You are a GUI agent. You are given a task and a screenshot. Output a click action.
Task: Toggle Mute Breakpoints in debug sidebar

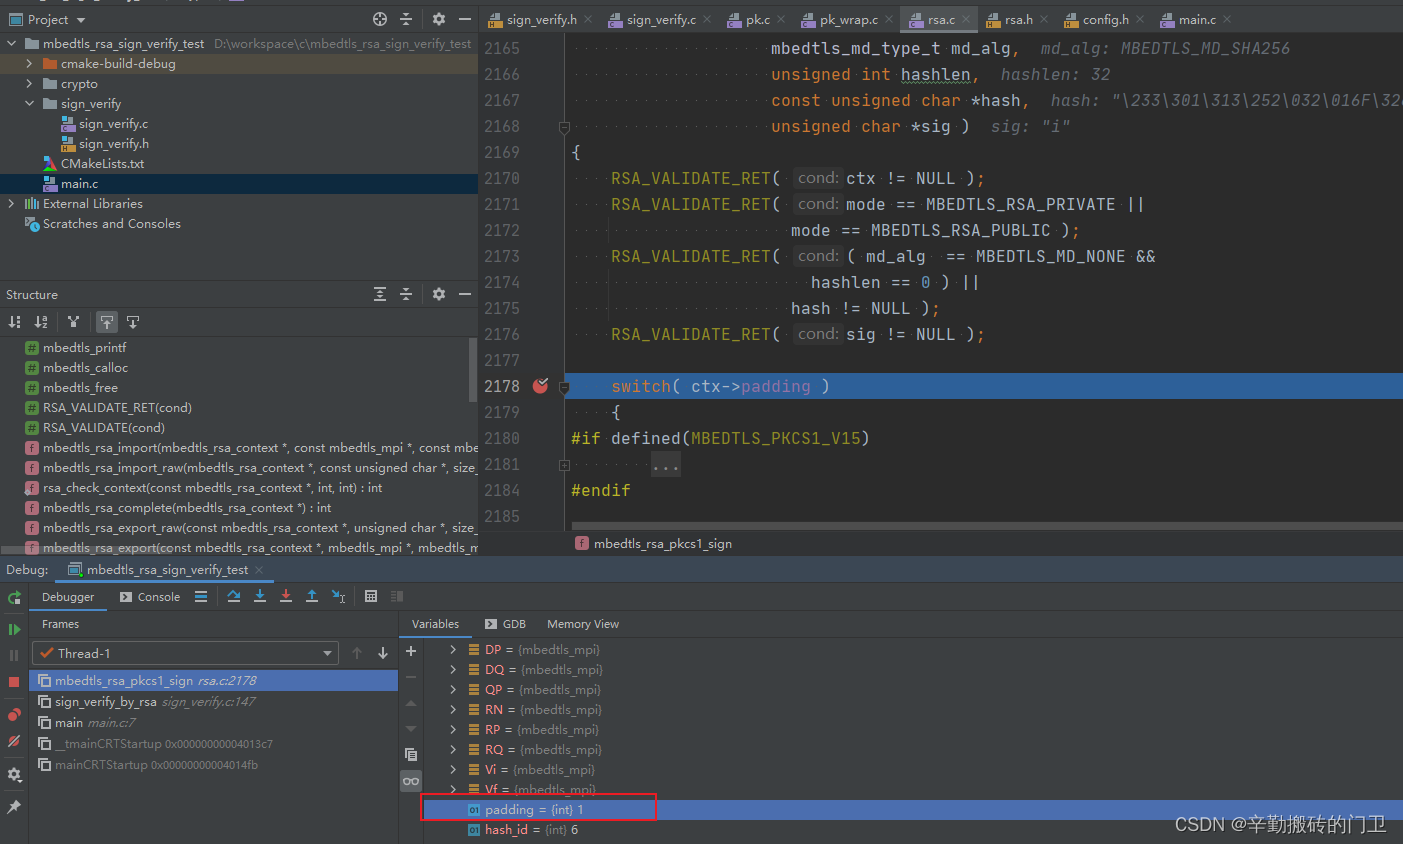coord(14,741)
